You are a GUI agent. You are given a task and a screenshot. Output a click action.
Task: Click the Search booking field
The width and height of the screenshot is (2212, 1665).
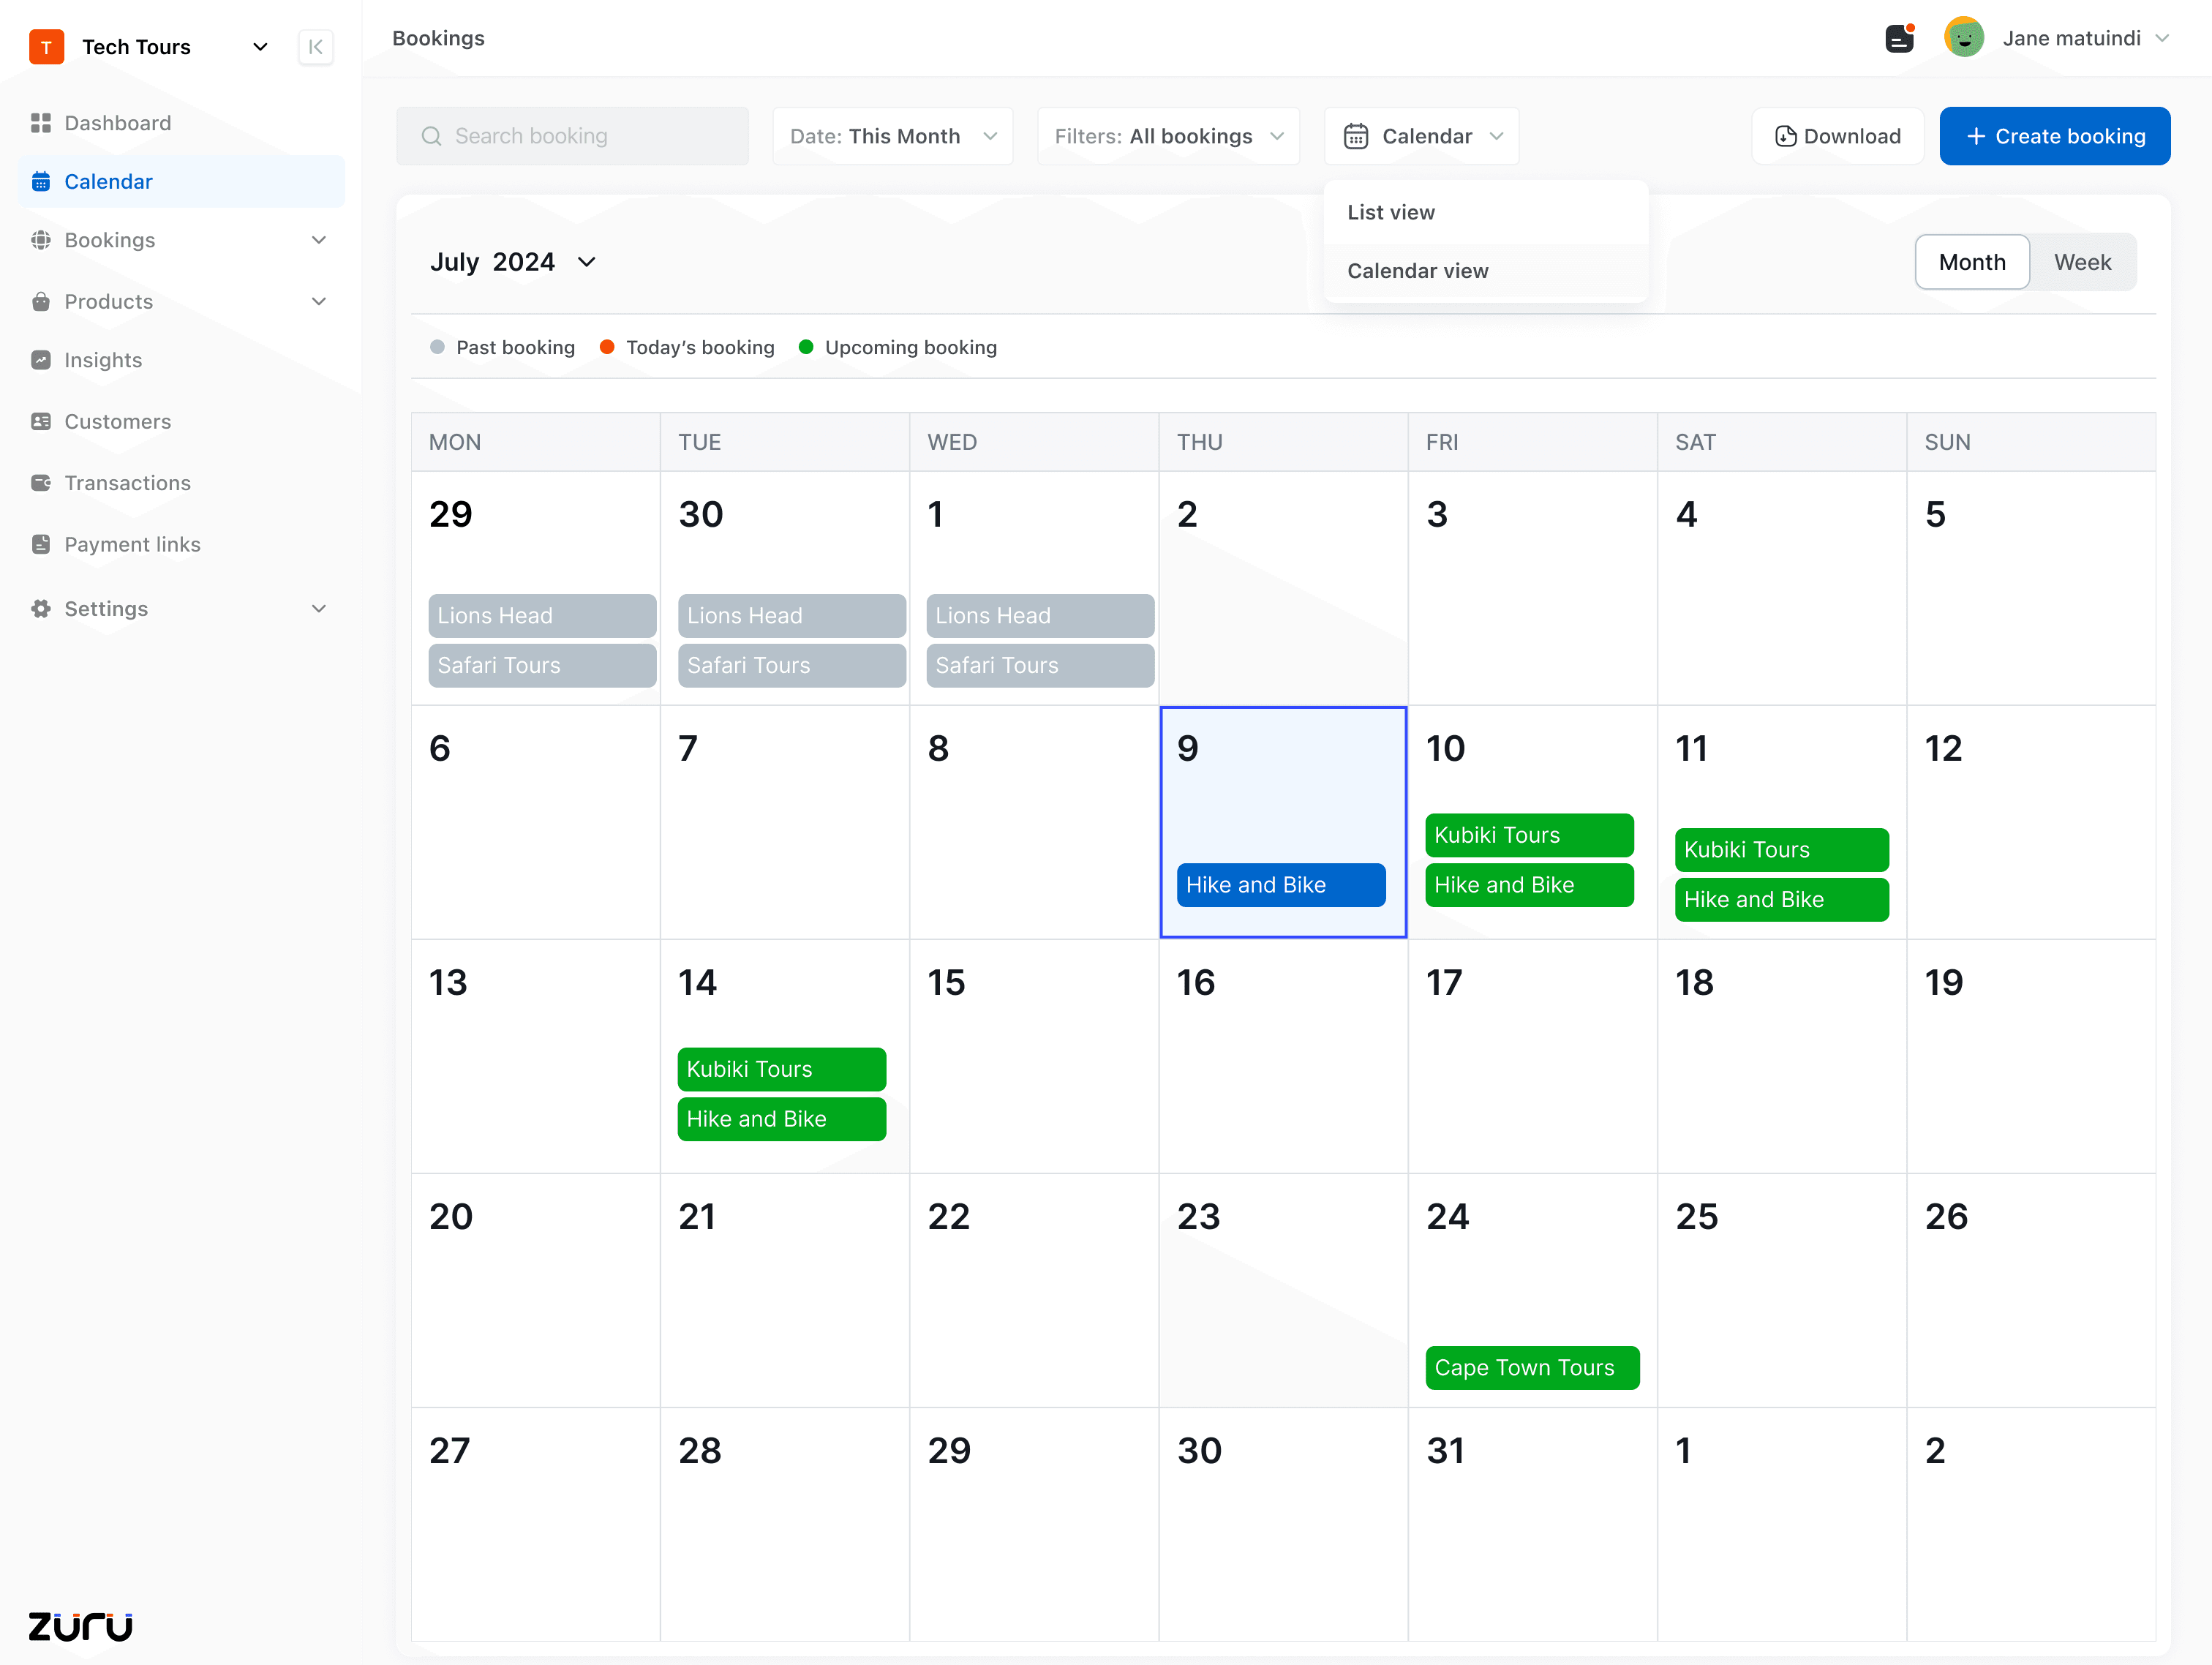coord(572,136)
